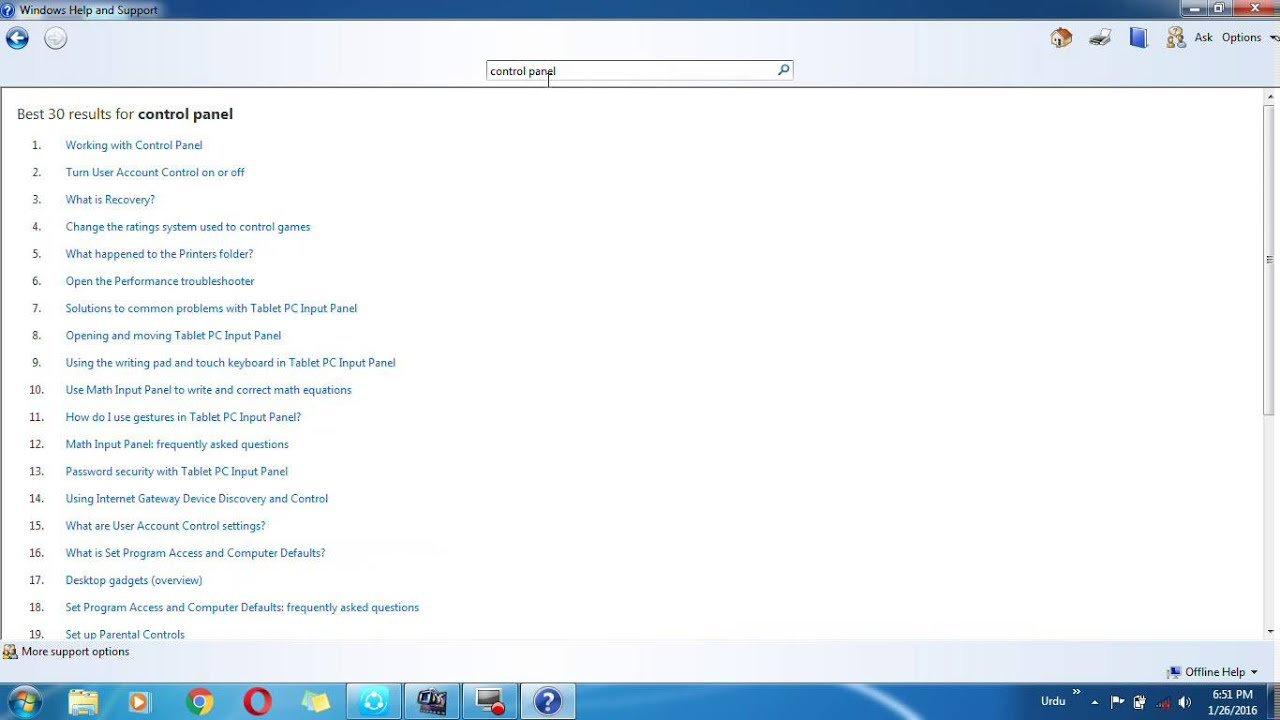Open Sticky Notes taskbar icon
This screenshot has height=720, width=1280.
tap(316, 702)
